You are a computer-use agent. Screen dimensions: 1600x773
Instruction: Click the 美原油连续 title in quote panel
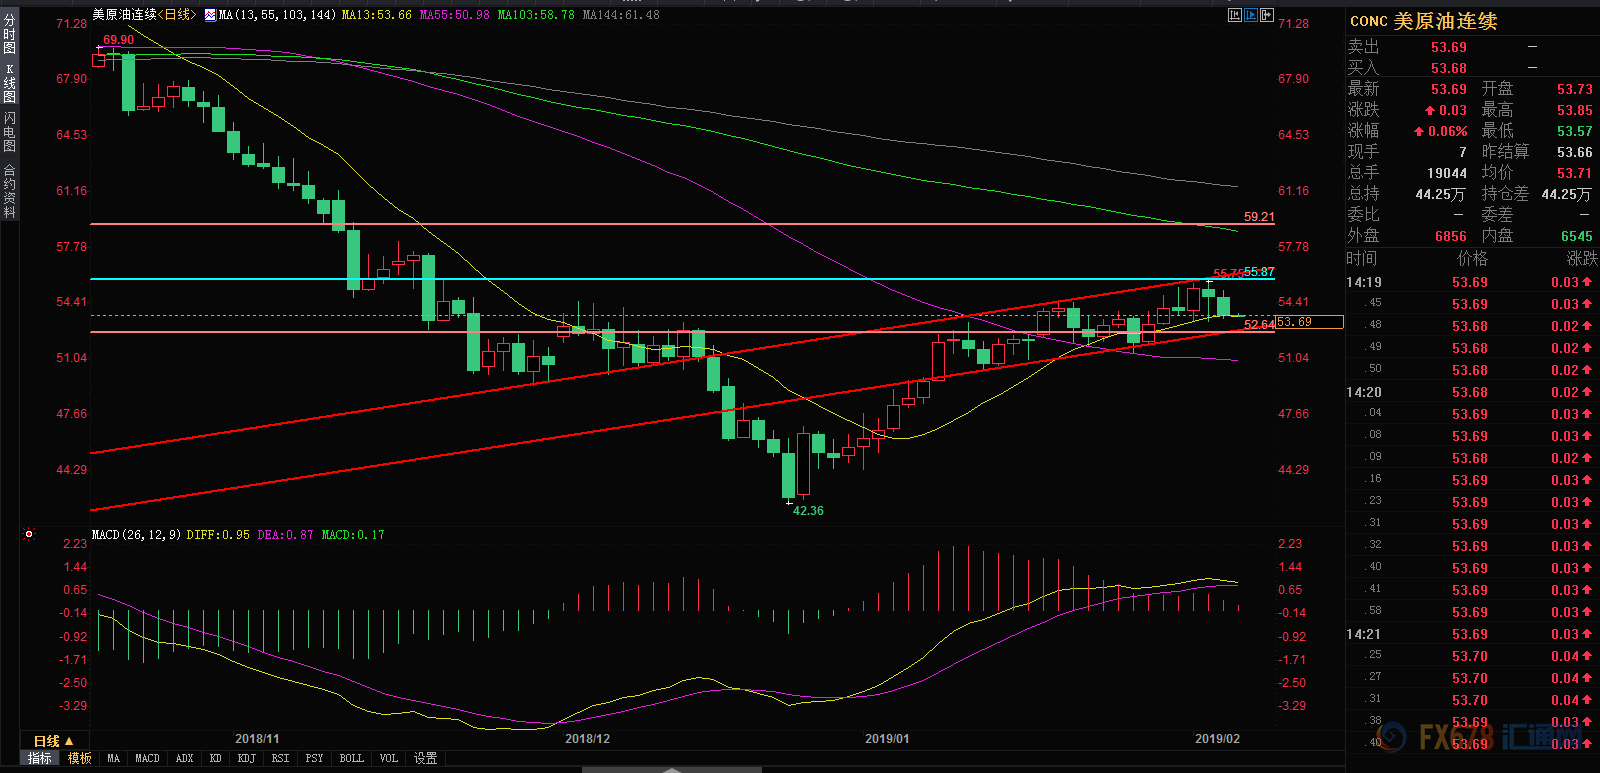tap(1444, 21)
